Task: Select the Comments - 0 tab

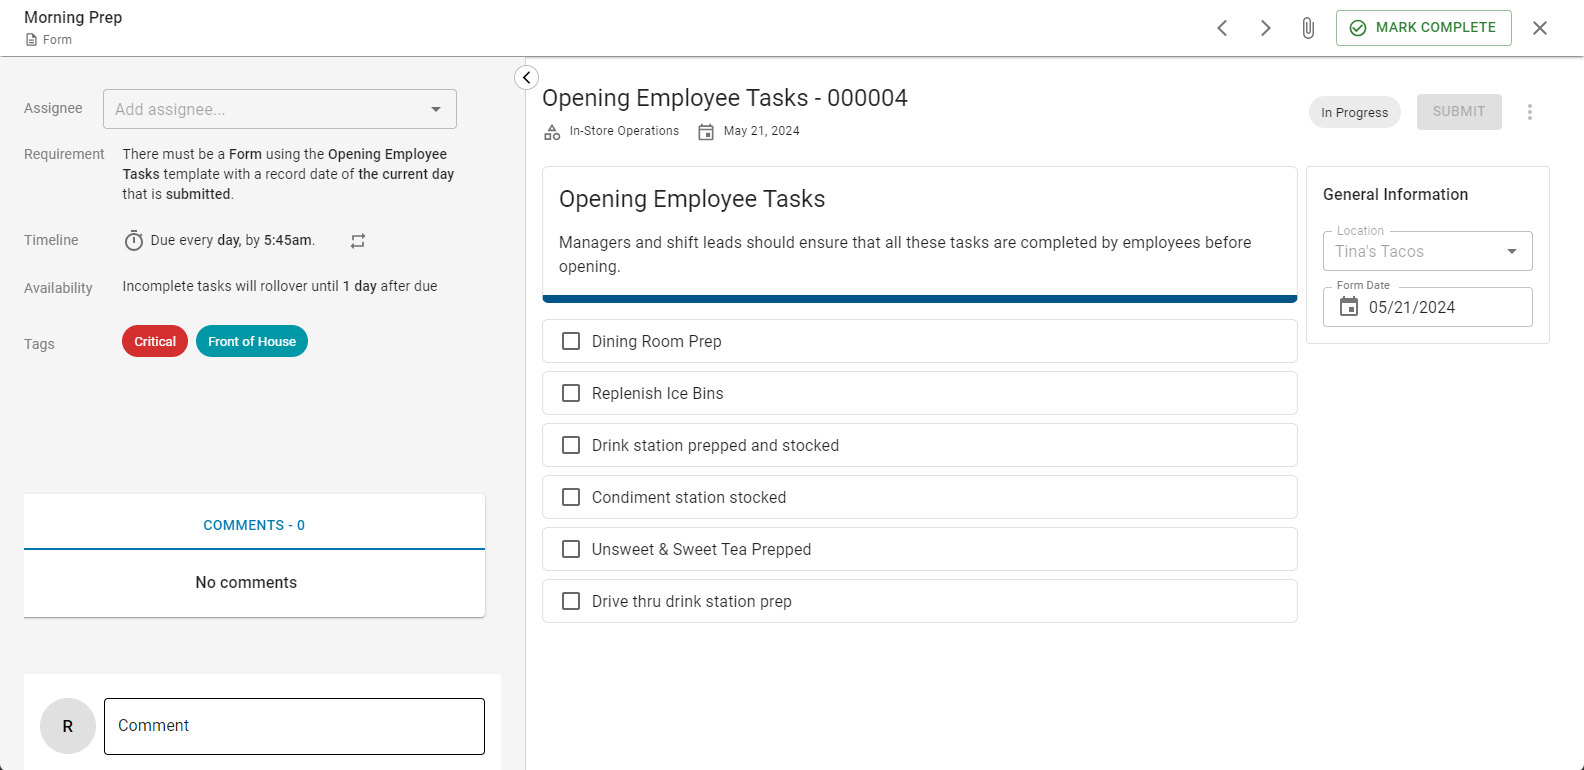Action: pos(254,525)
